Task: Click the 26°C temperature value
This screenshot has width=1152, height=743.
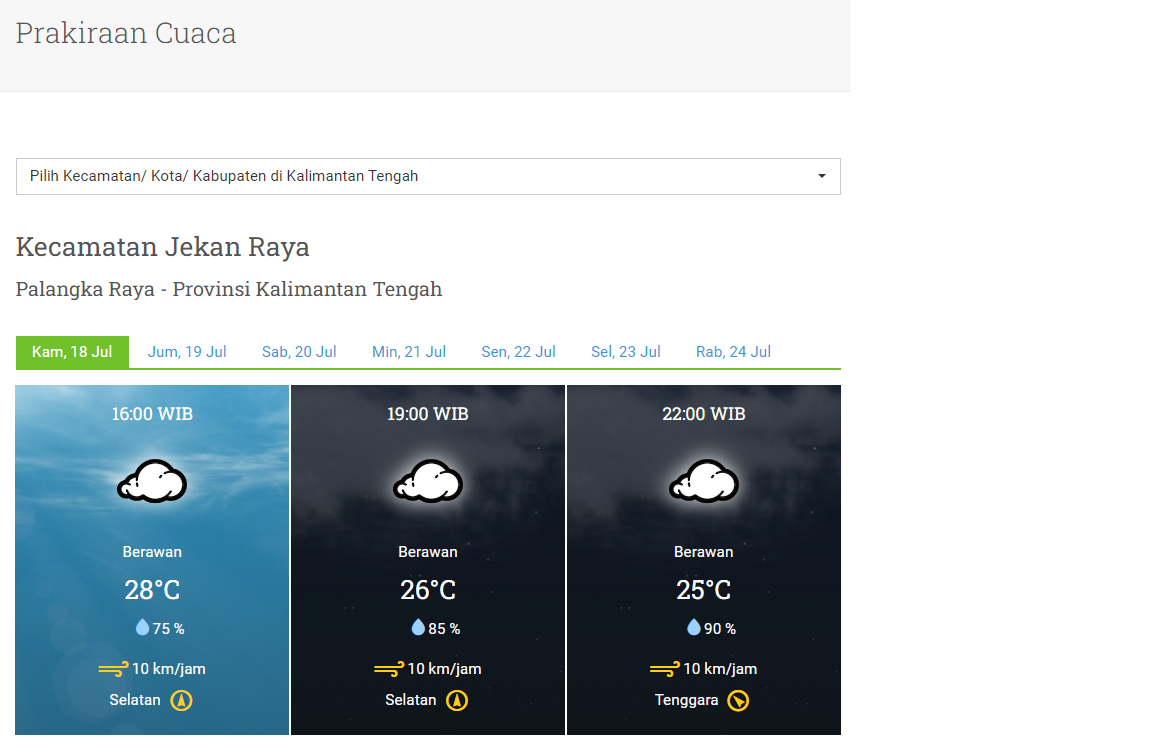Action: [x=428, y=590]
